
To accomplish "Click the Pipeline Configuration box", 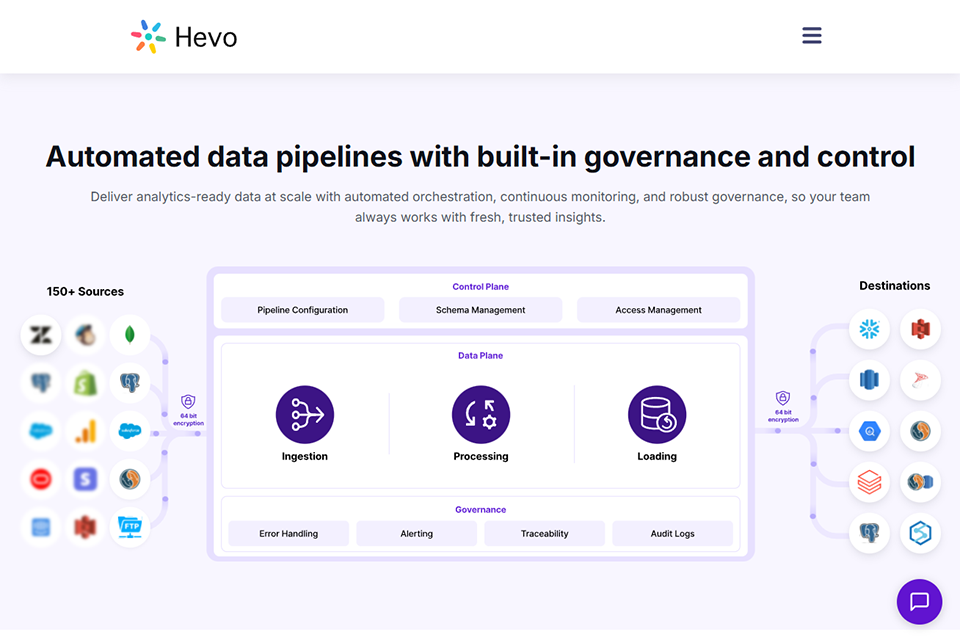I will (x=302, y=310).
